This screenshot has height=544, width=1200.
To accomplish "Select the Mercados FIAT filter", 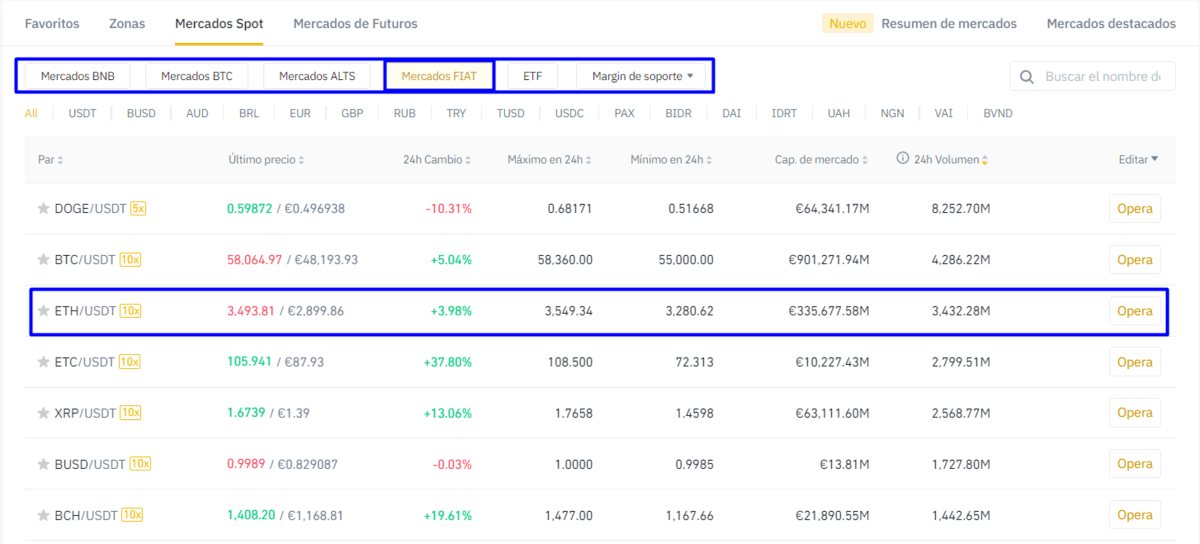I will pyautogui.click(x=439, y=76).
